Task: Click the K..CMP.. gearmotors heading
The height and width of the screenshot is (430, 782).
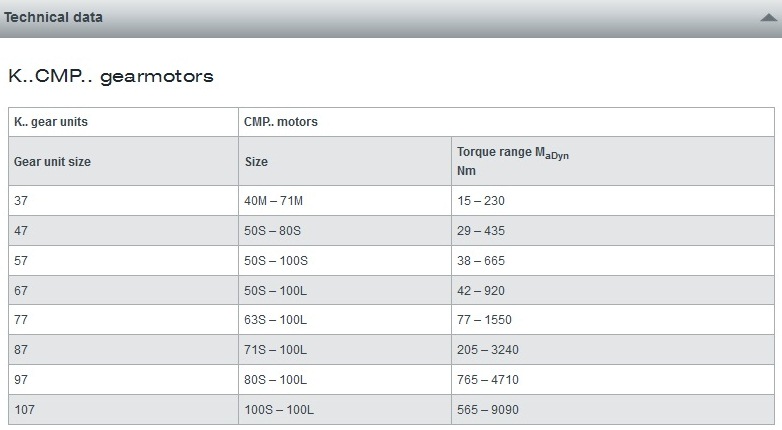Action: 111,76
